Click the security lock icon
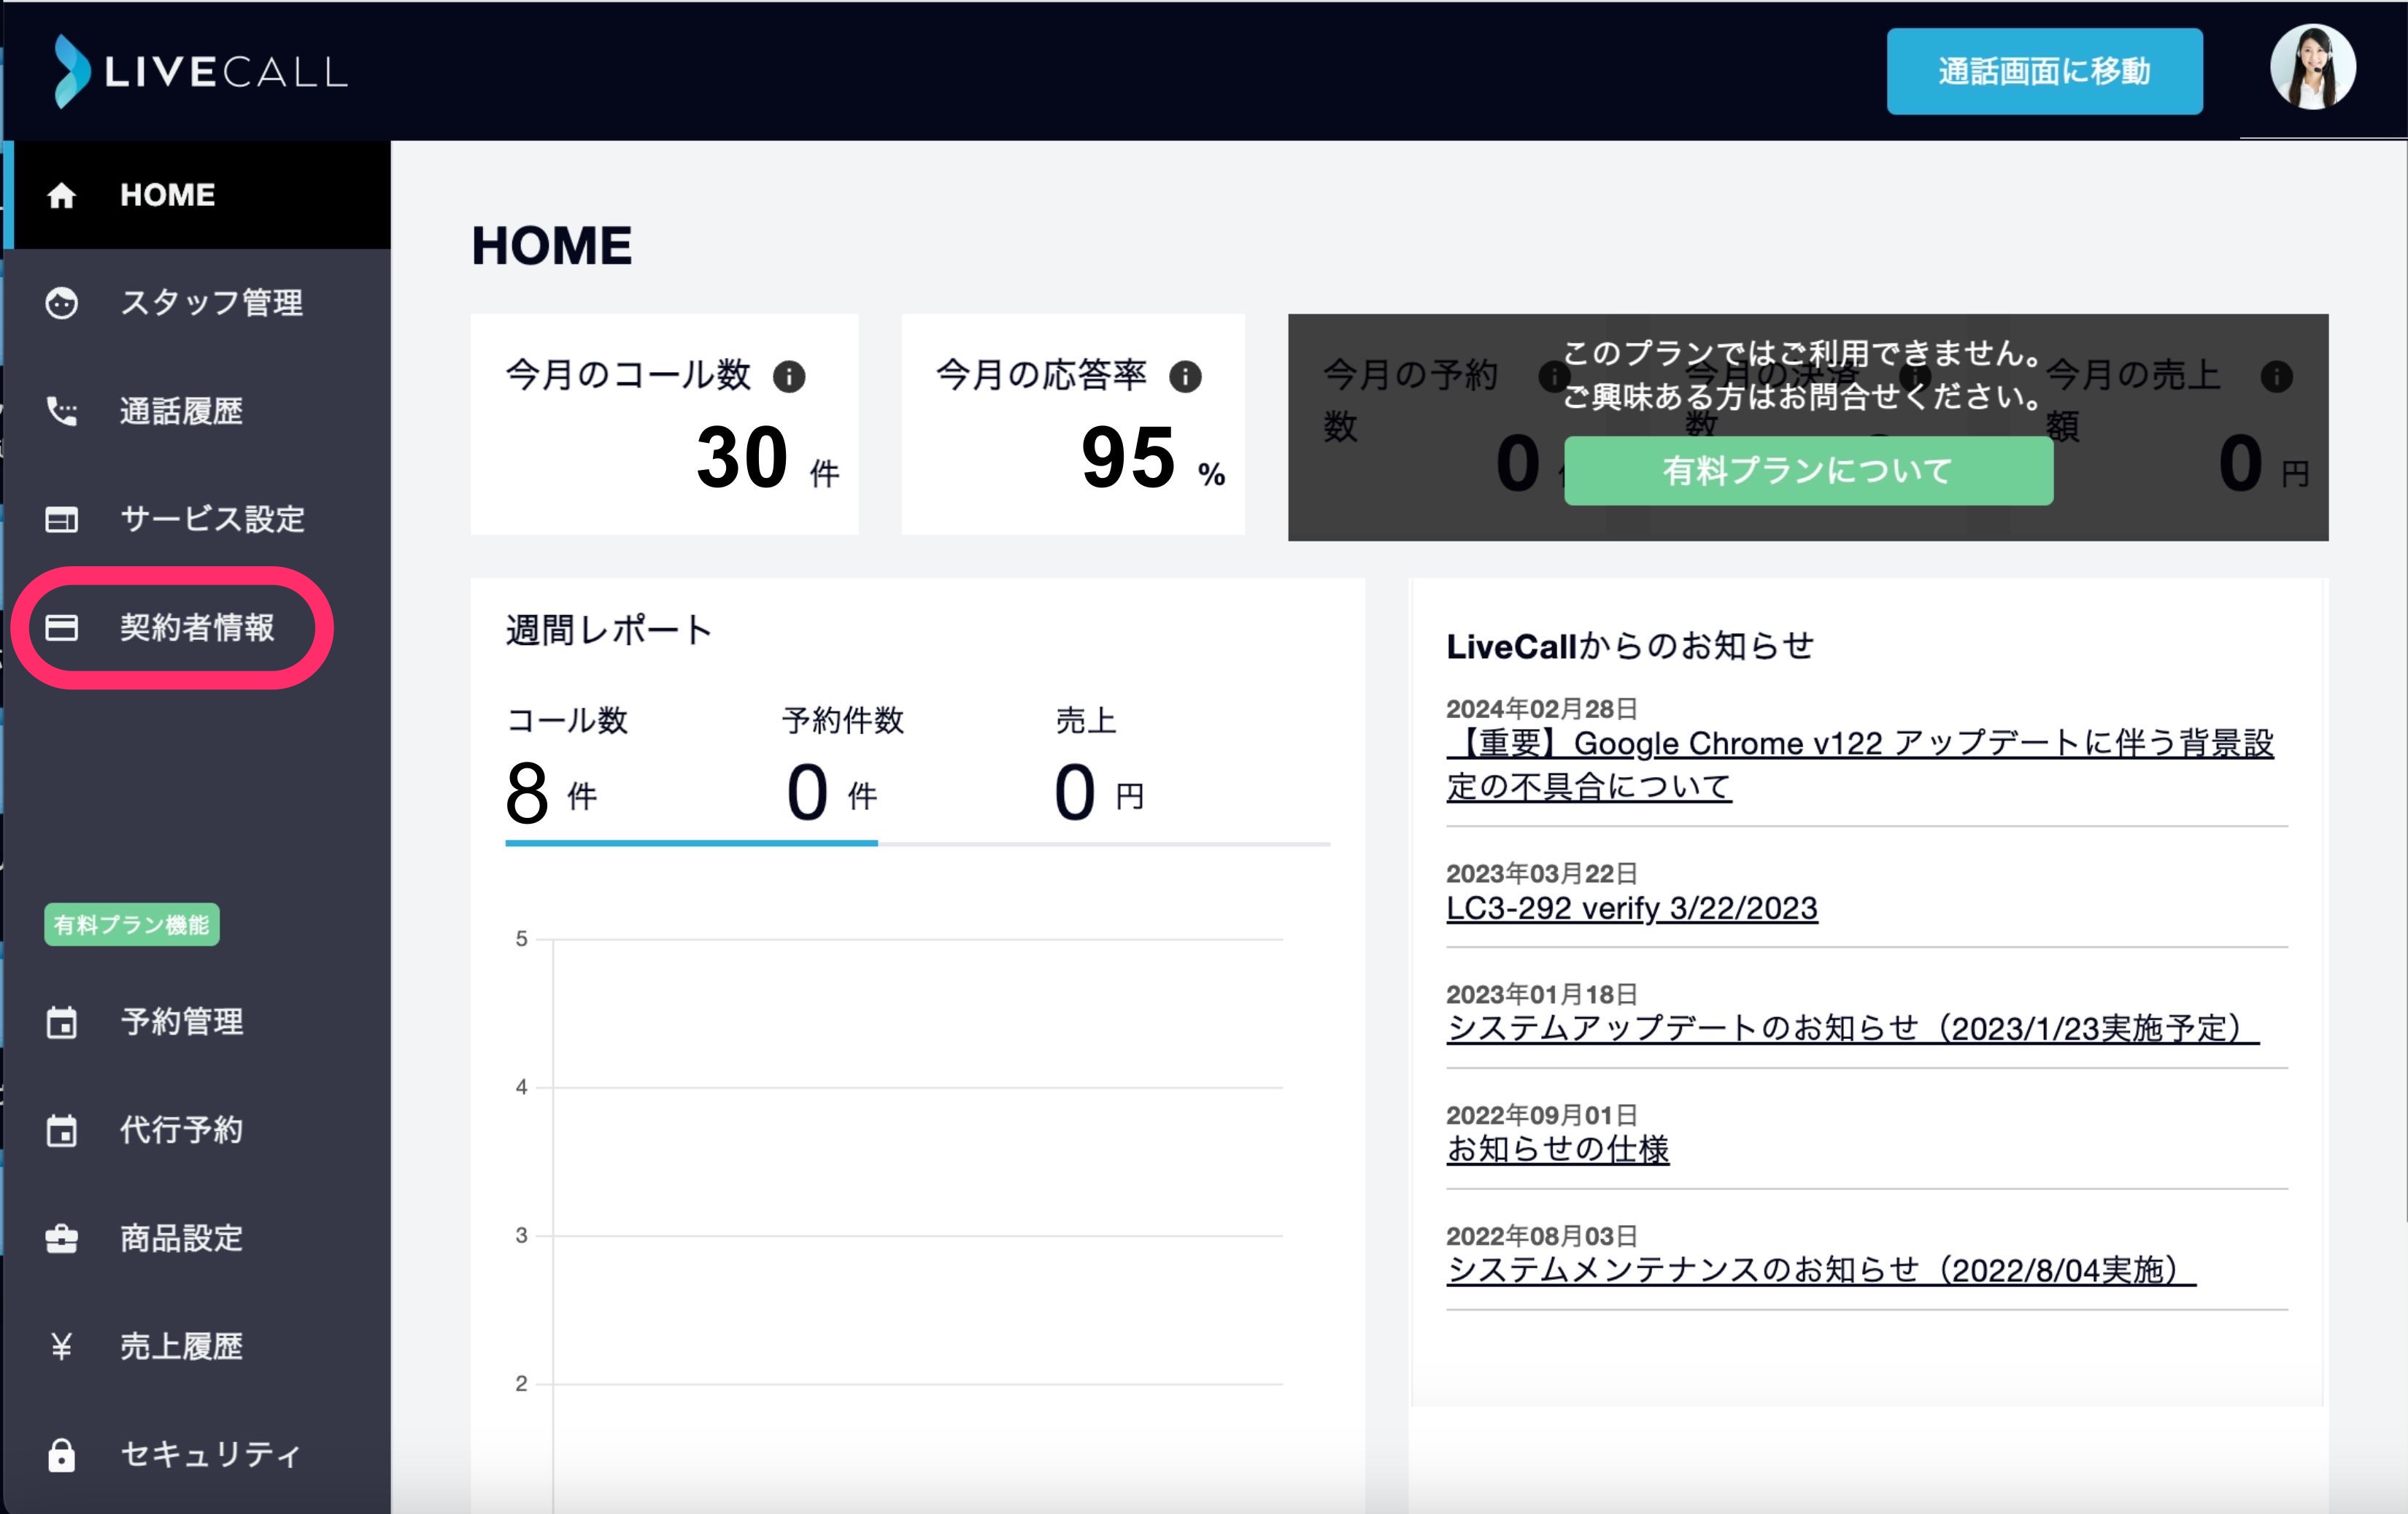This screenshot has width=2408, height=1514. click(62, 1454)
